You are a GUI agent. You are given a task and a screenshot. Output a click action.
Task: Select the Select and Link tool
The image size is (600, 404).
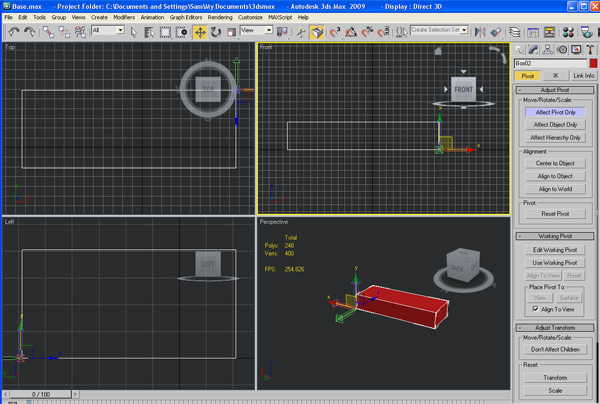pos(48,32)
